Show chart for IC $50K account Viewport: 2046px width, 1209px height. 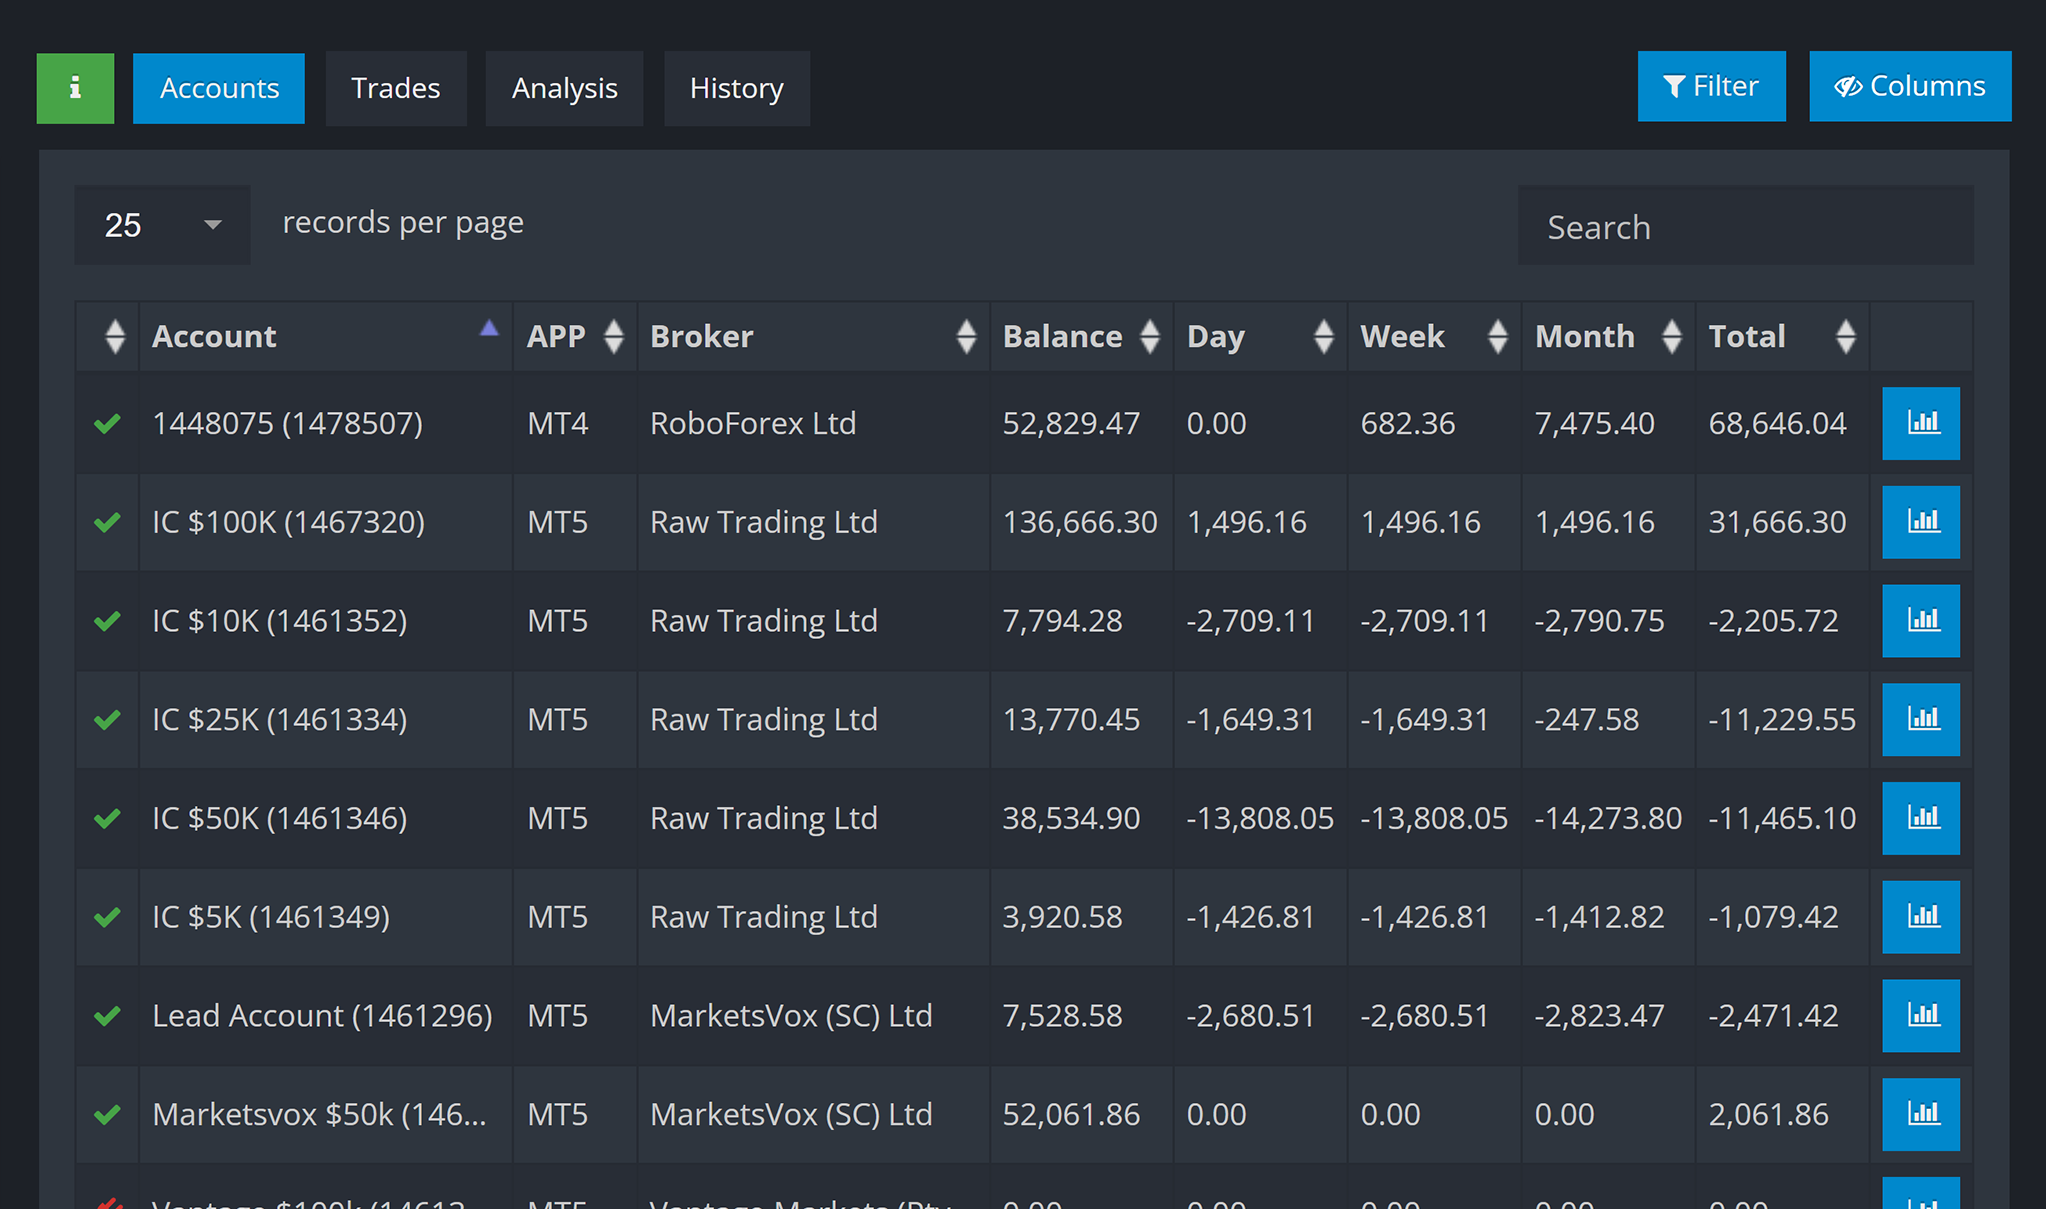tap(1921, 818)
